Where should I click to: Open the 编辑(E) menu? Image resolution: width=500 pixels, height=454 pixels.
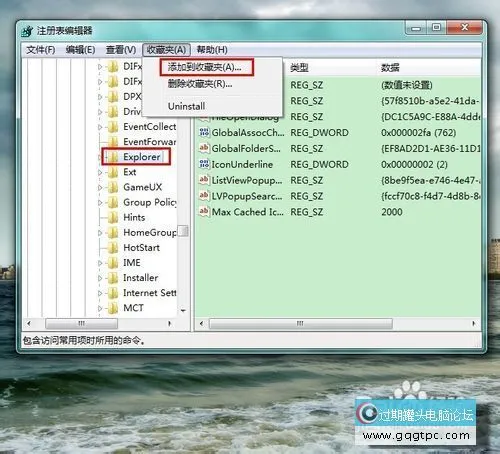point(80,50)
